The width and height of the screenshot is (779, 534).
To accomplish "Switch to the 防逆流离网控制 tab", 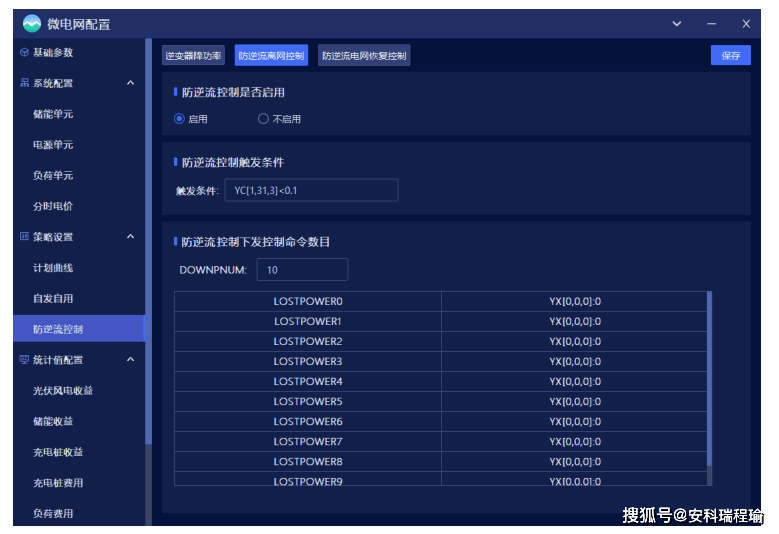I will tap(271, 56).
